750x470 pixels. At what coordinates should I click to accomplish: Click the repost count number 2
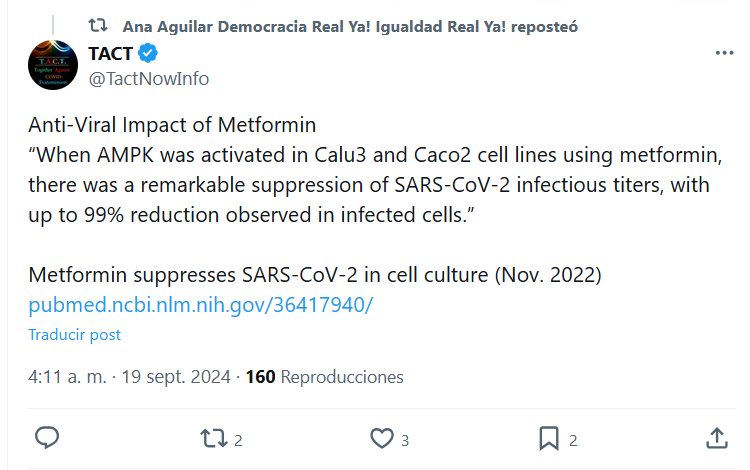point(239,439)
